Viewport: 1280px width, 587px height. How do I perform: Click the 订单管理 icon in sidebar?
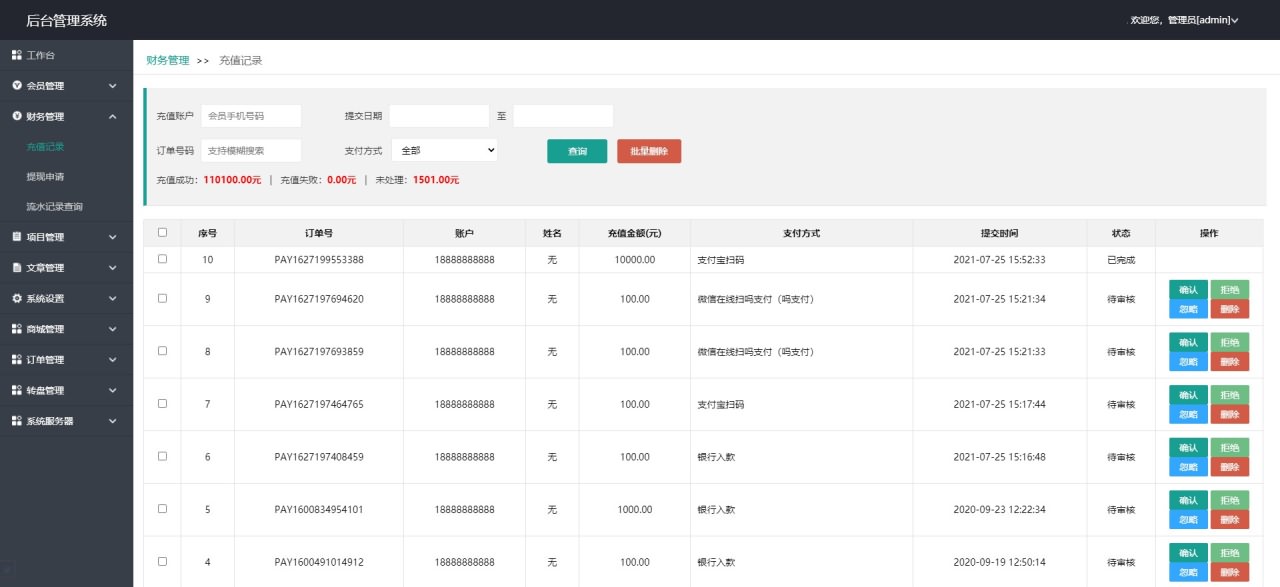[17, 359]
